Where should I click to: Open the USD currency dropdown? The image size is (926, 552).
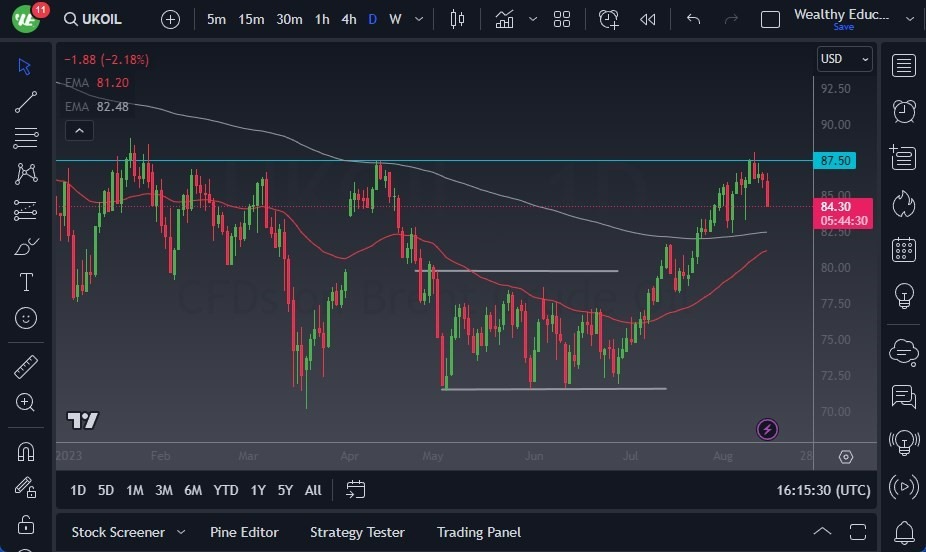click(844, 59)
